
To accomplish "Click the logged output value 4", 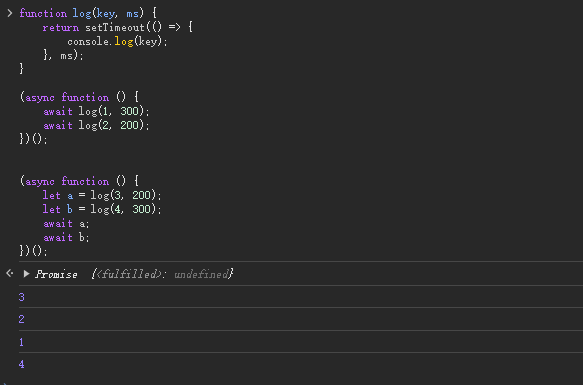I will [22, 364].
